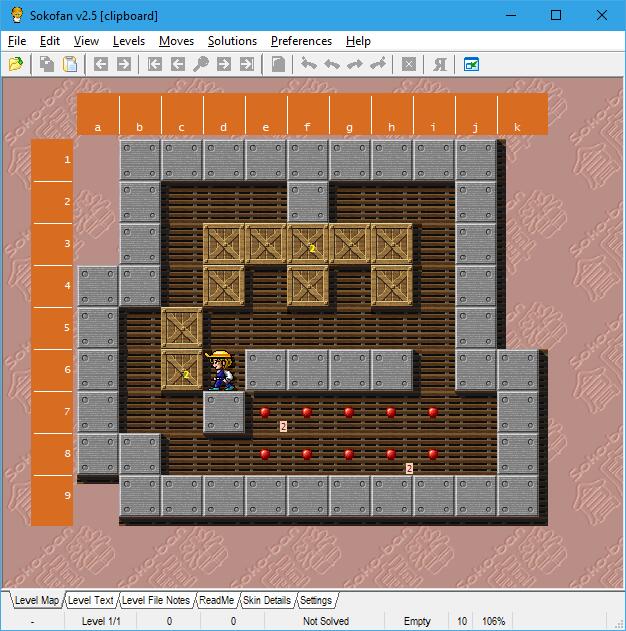The image size is (626, 631).
Task: Click the crate at column c row 5
Action: pyautogui.click(x=182, y=328)
